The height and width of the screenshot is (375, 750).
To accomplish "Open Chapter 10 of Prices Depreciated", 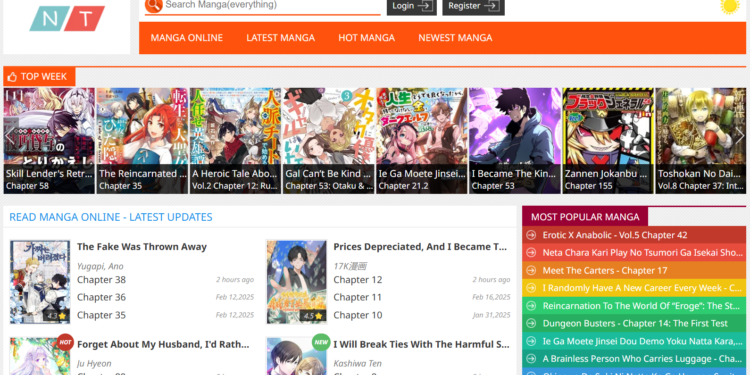I will (x=358, y=315).
